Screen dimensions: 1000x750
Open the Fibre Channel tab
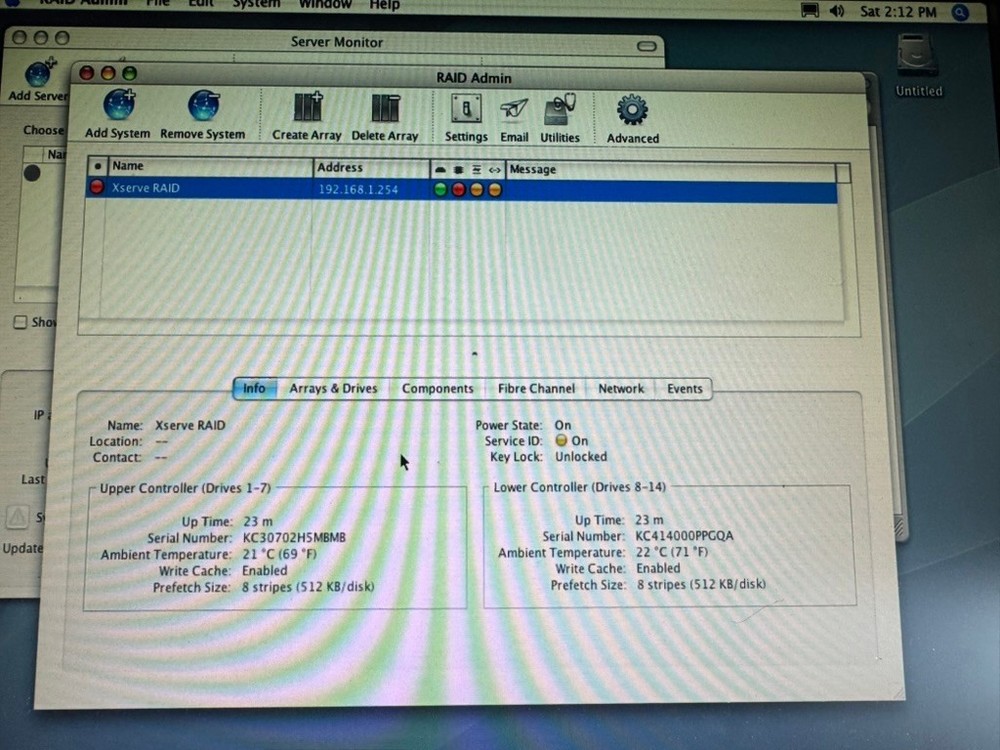(536, 388)
